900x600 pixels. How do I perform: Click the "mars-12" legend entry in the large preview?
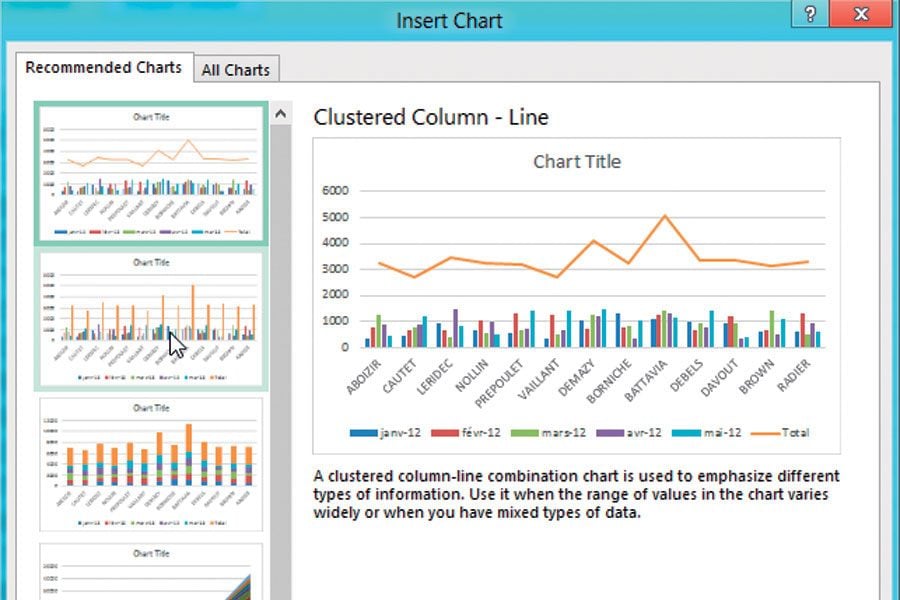tap(548, 432)
